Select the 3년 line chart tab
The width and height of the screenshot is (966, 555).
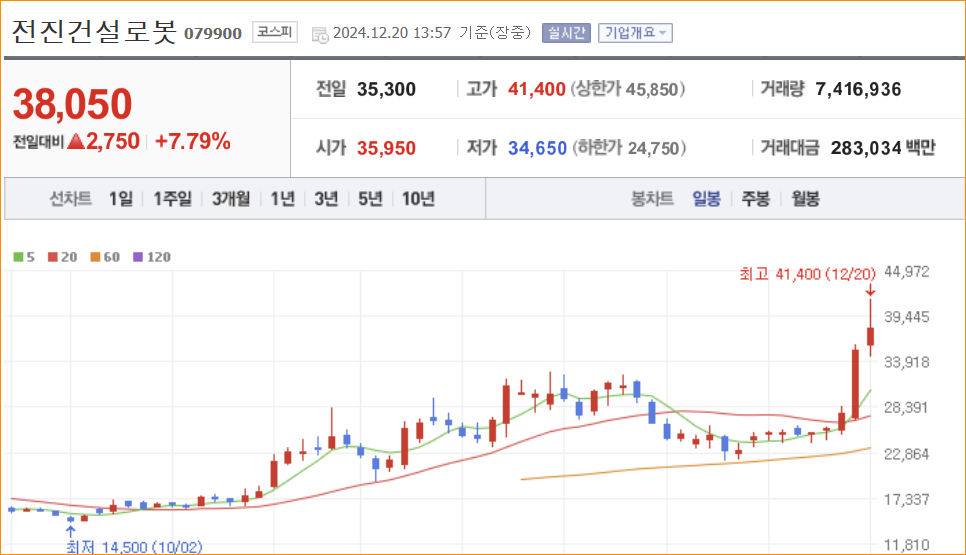pyautogui.click(x=326, y=198)
